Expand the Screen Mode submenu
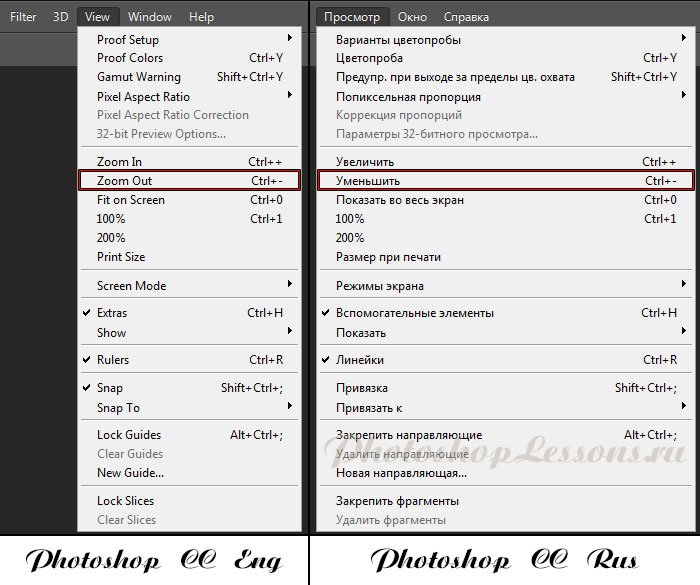This screenshot has width=700, height=585. (189, 285)
